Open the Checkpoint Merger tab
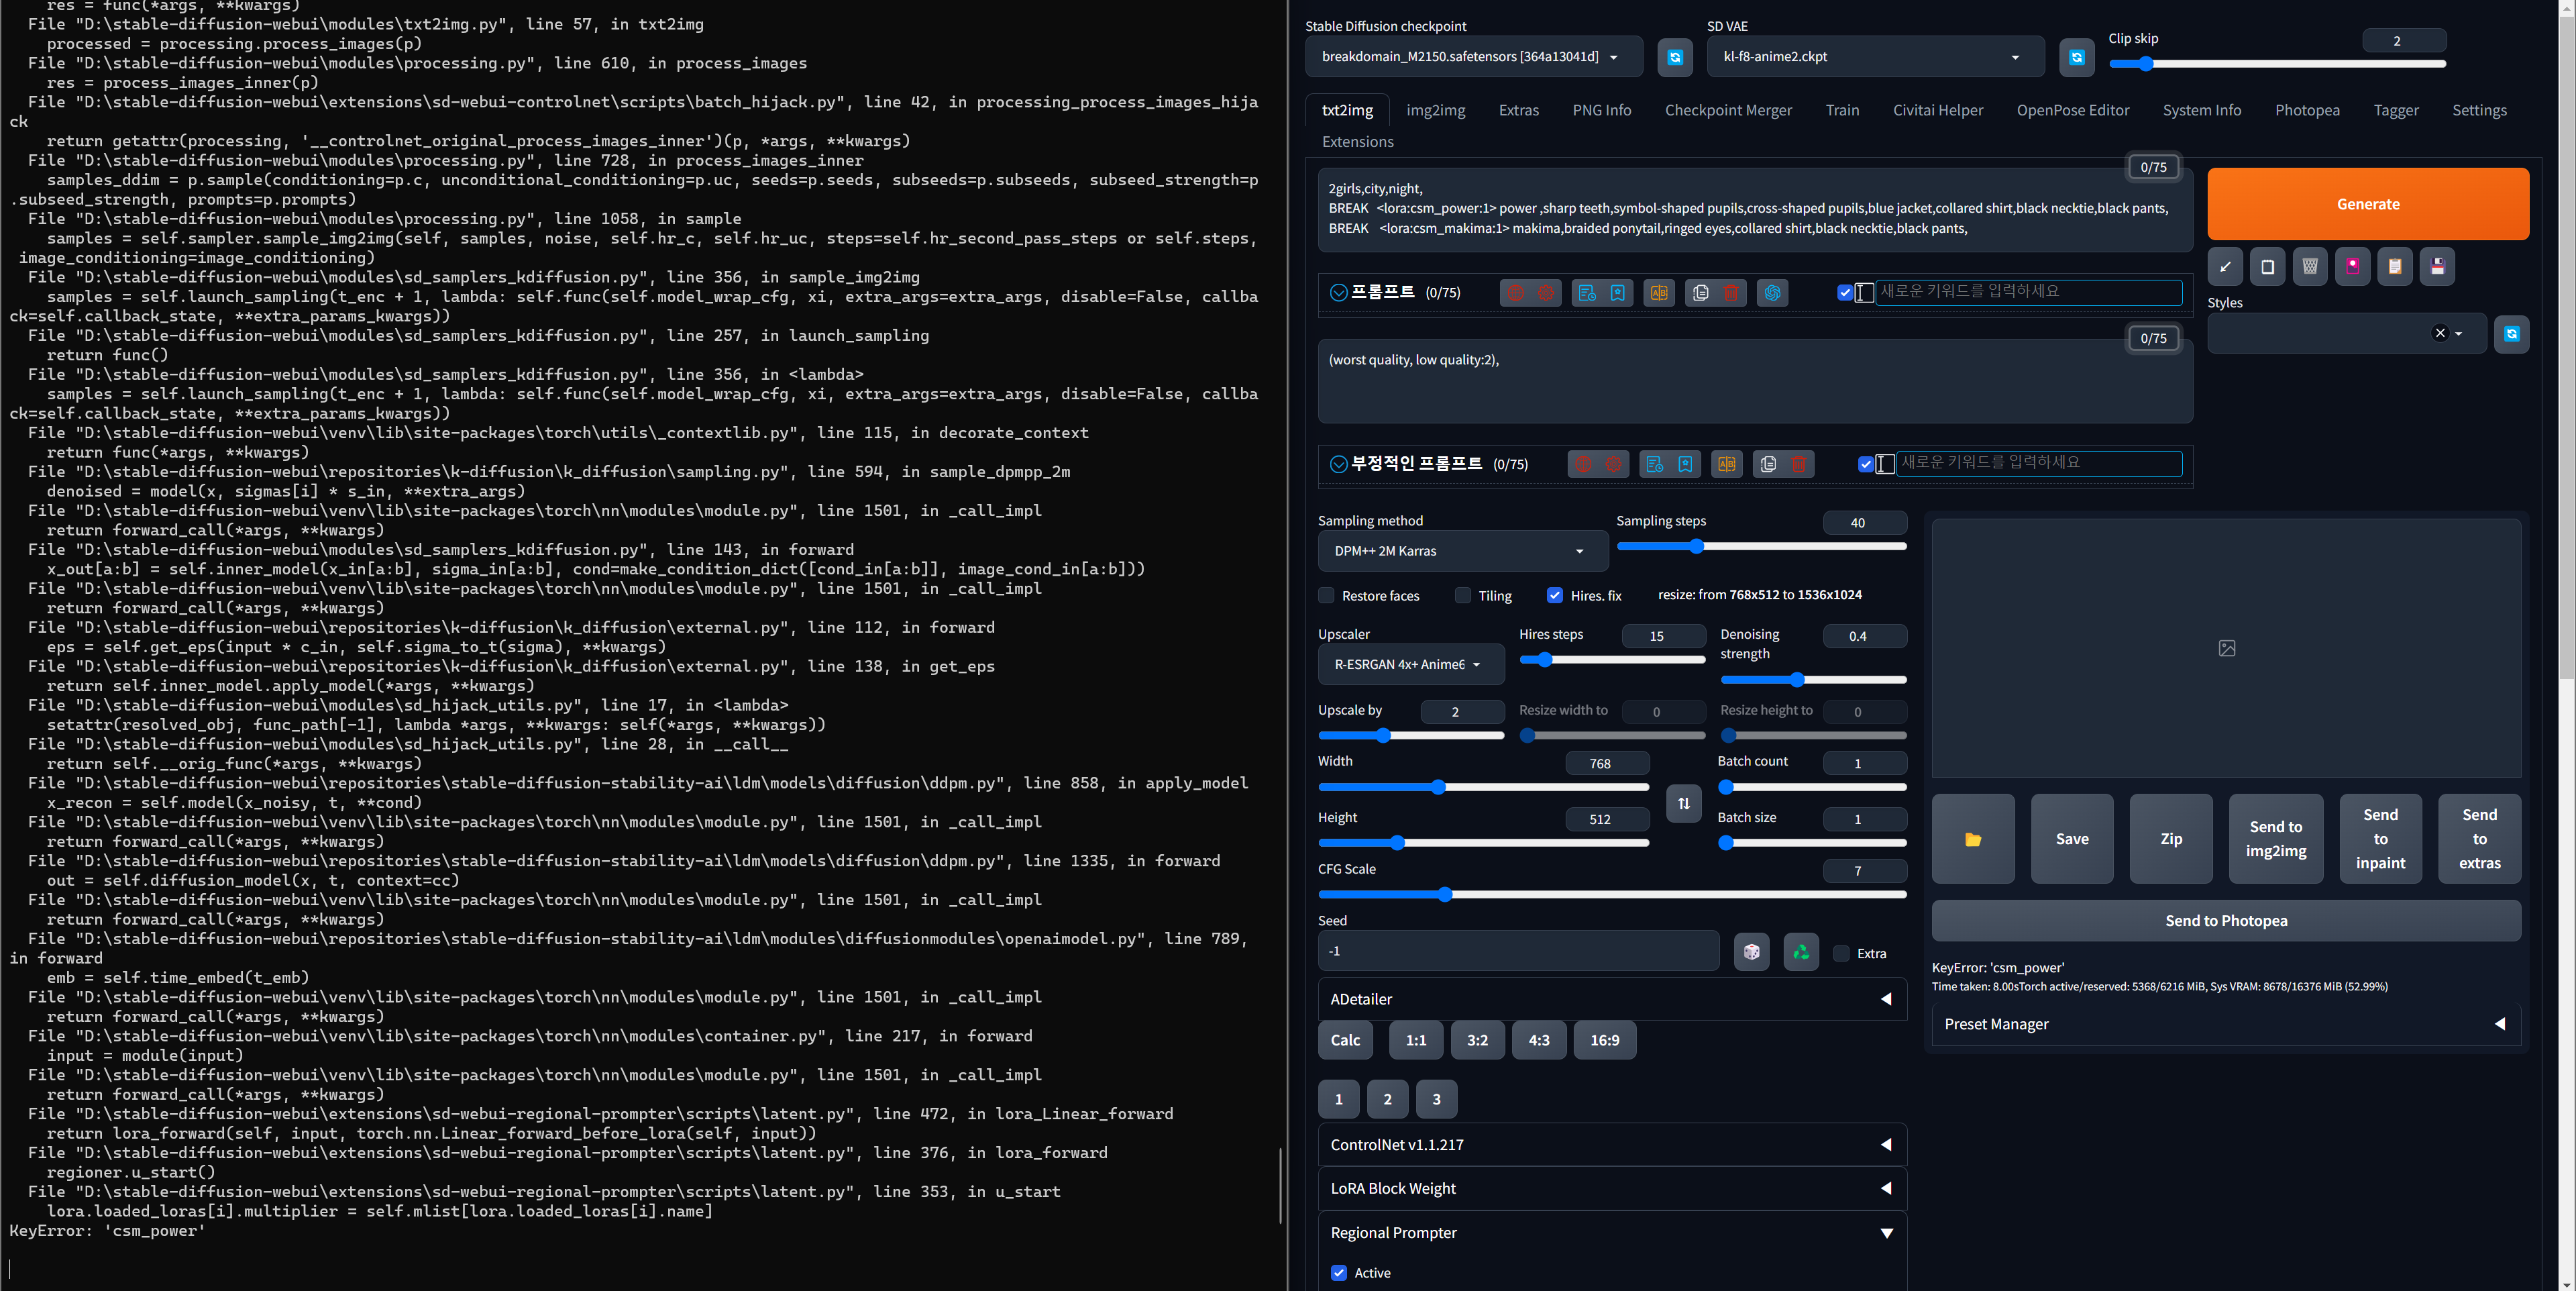 (x=1728, y=110)
